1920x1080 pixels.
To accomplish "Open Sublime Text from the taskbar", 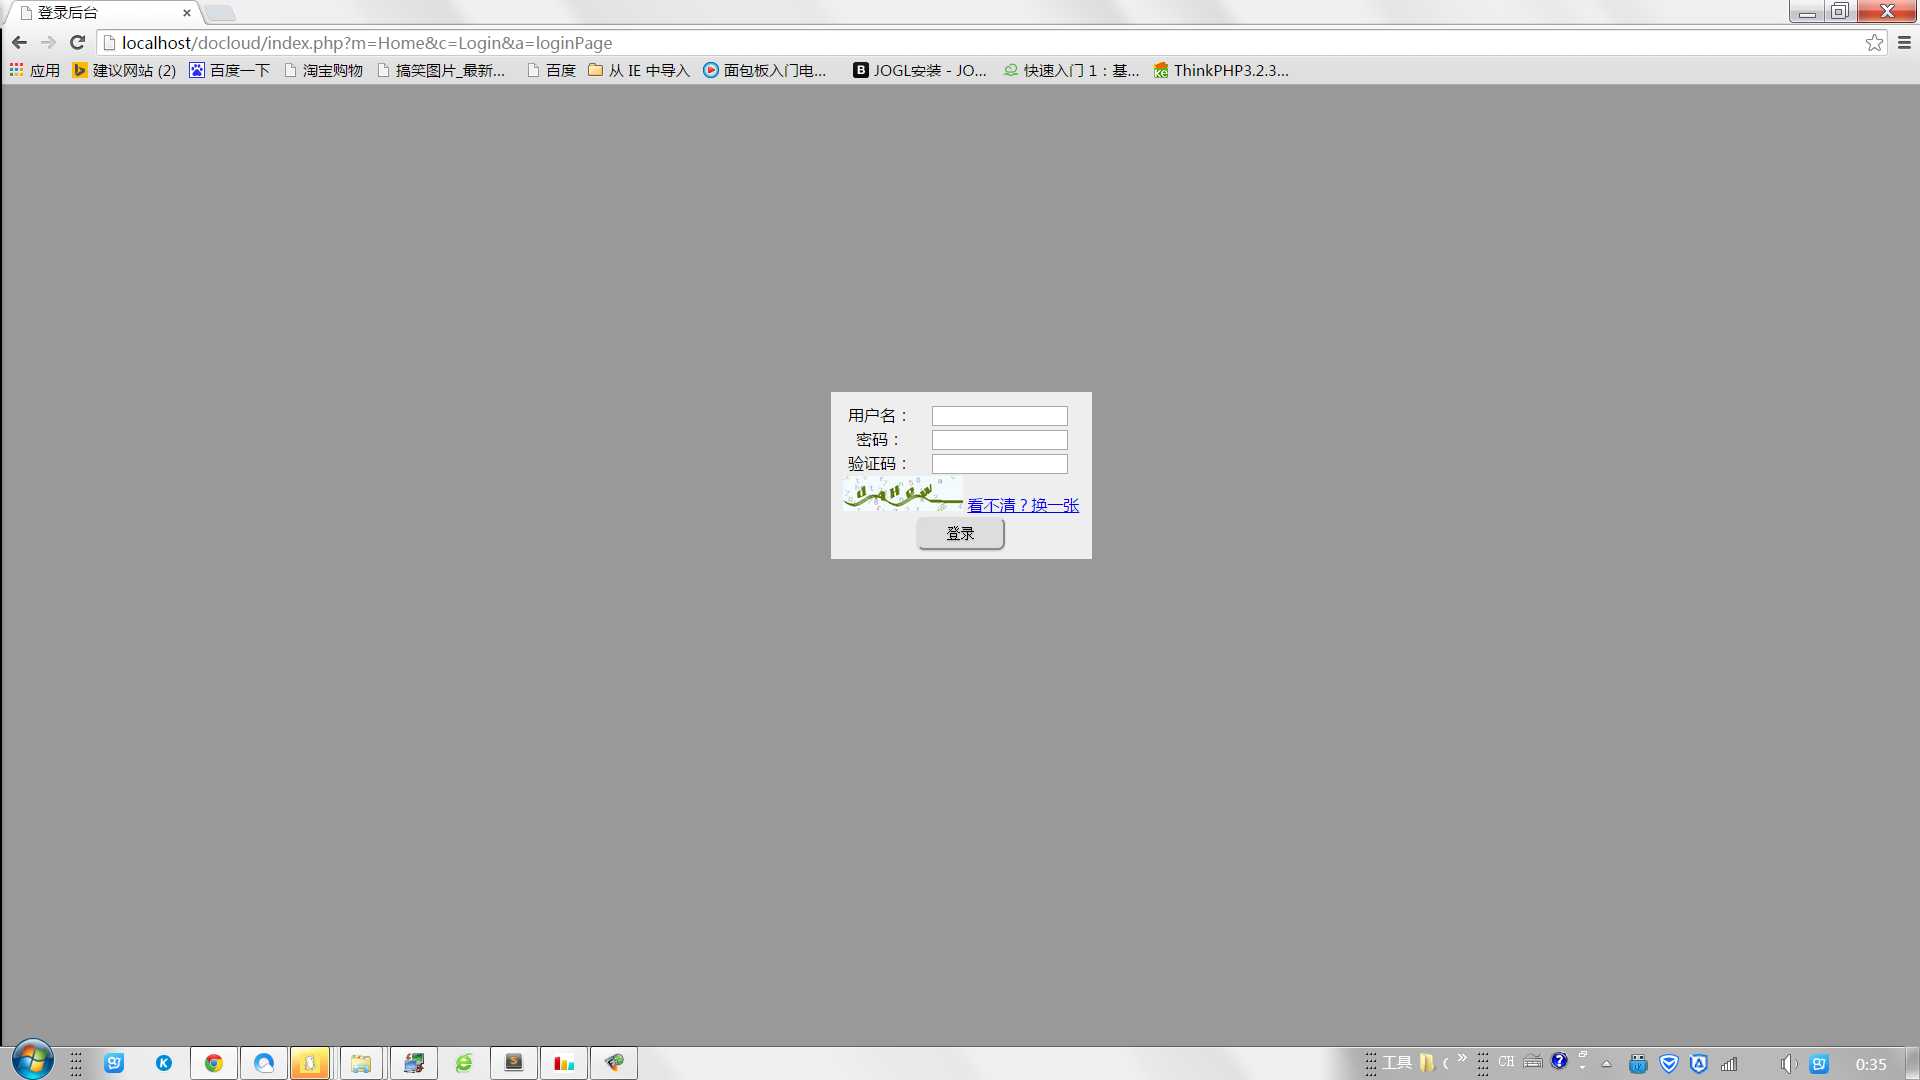I will pyautogui.click(x=514, y=1063).
